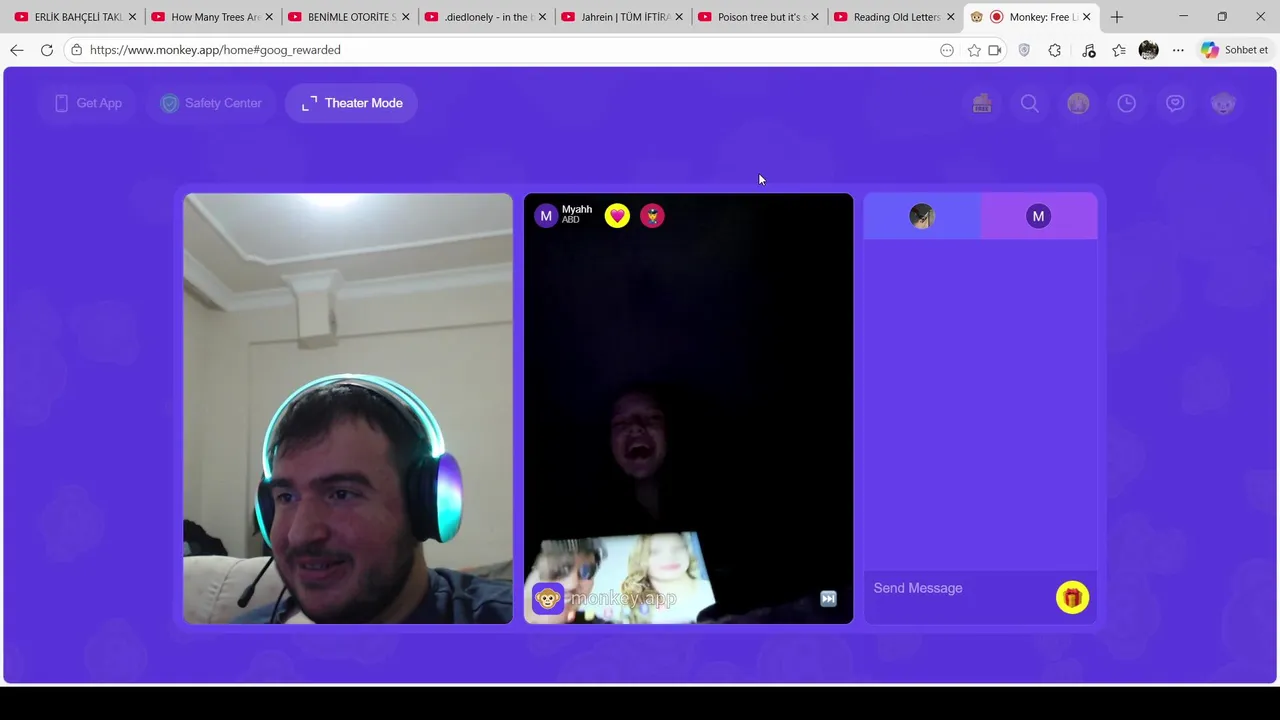This screenshot has height=720, width=1280.
Task: Select the M user chat tab
Action: click(x=1039, y=216)
